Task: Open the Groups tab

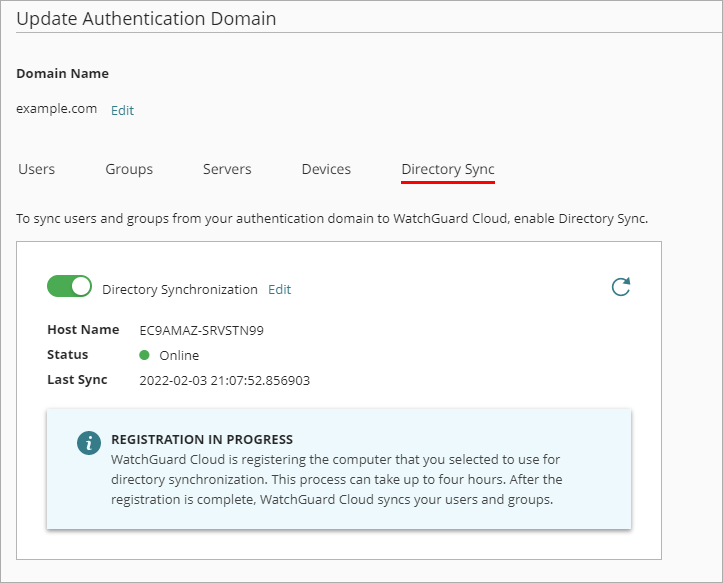Action: (129, 169)
